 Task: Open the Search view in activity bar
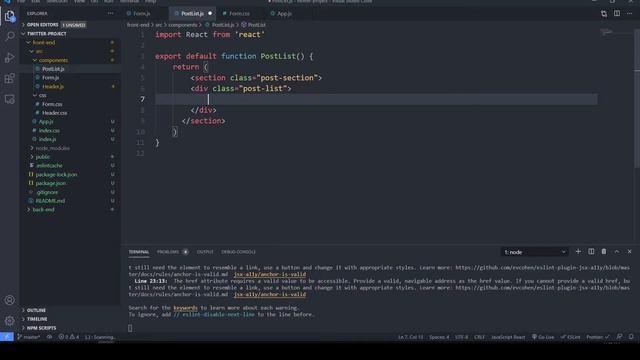coord(9,36)
